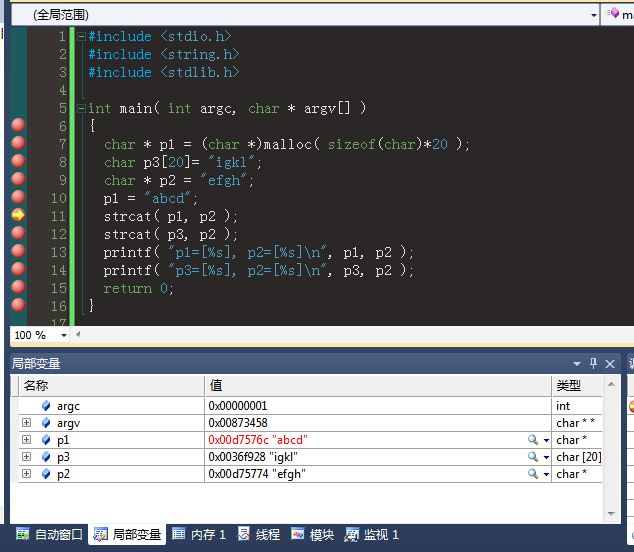Click the Locals scrollbar down arrow

[x=611, y=514]
